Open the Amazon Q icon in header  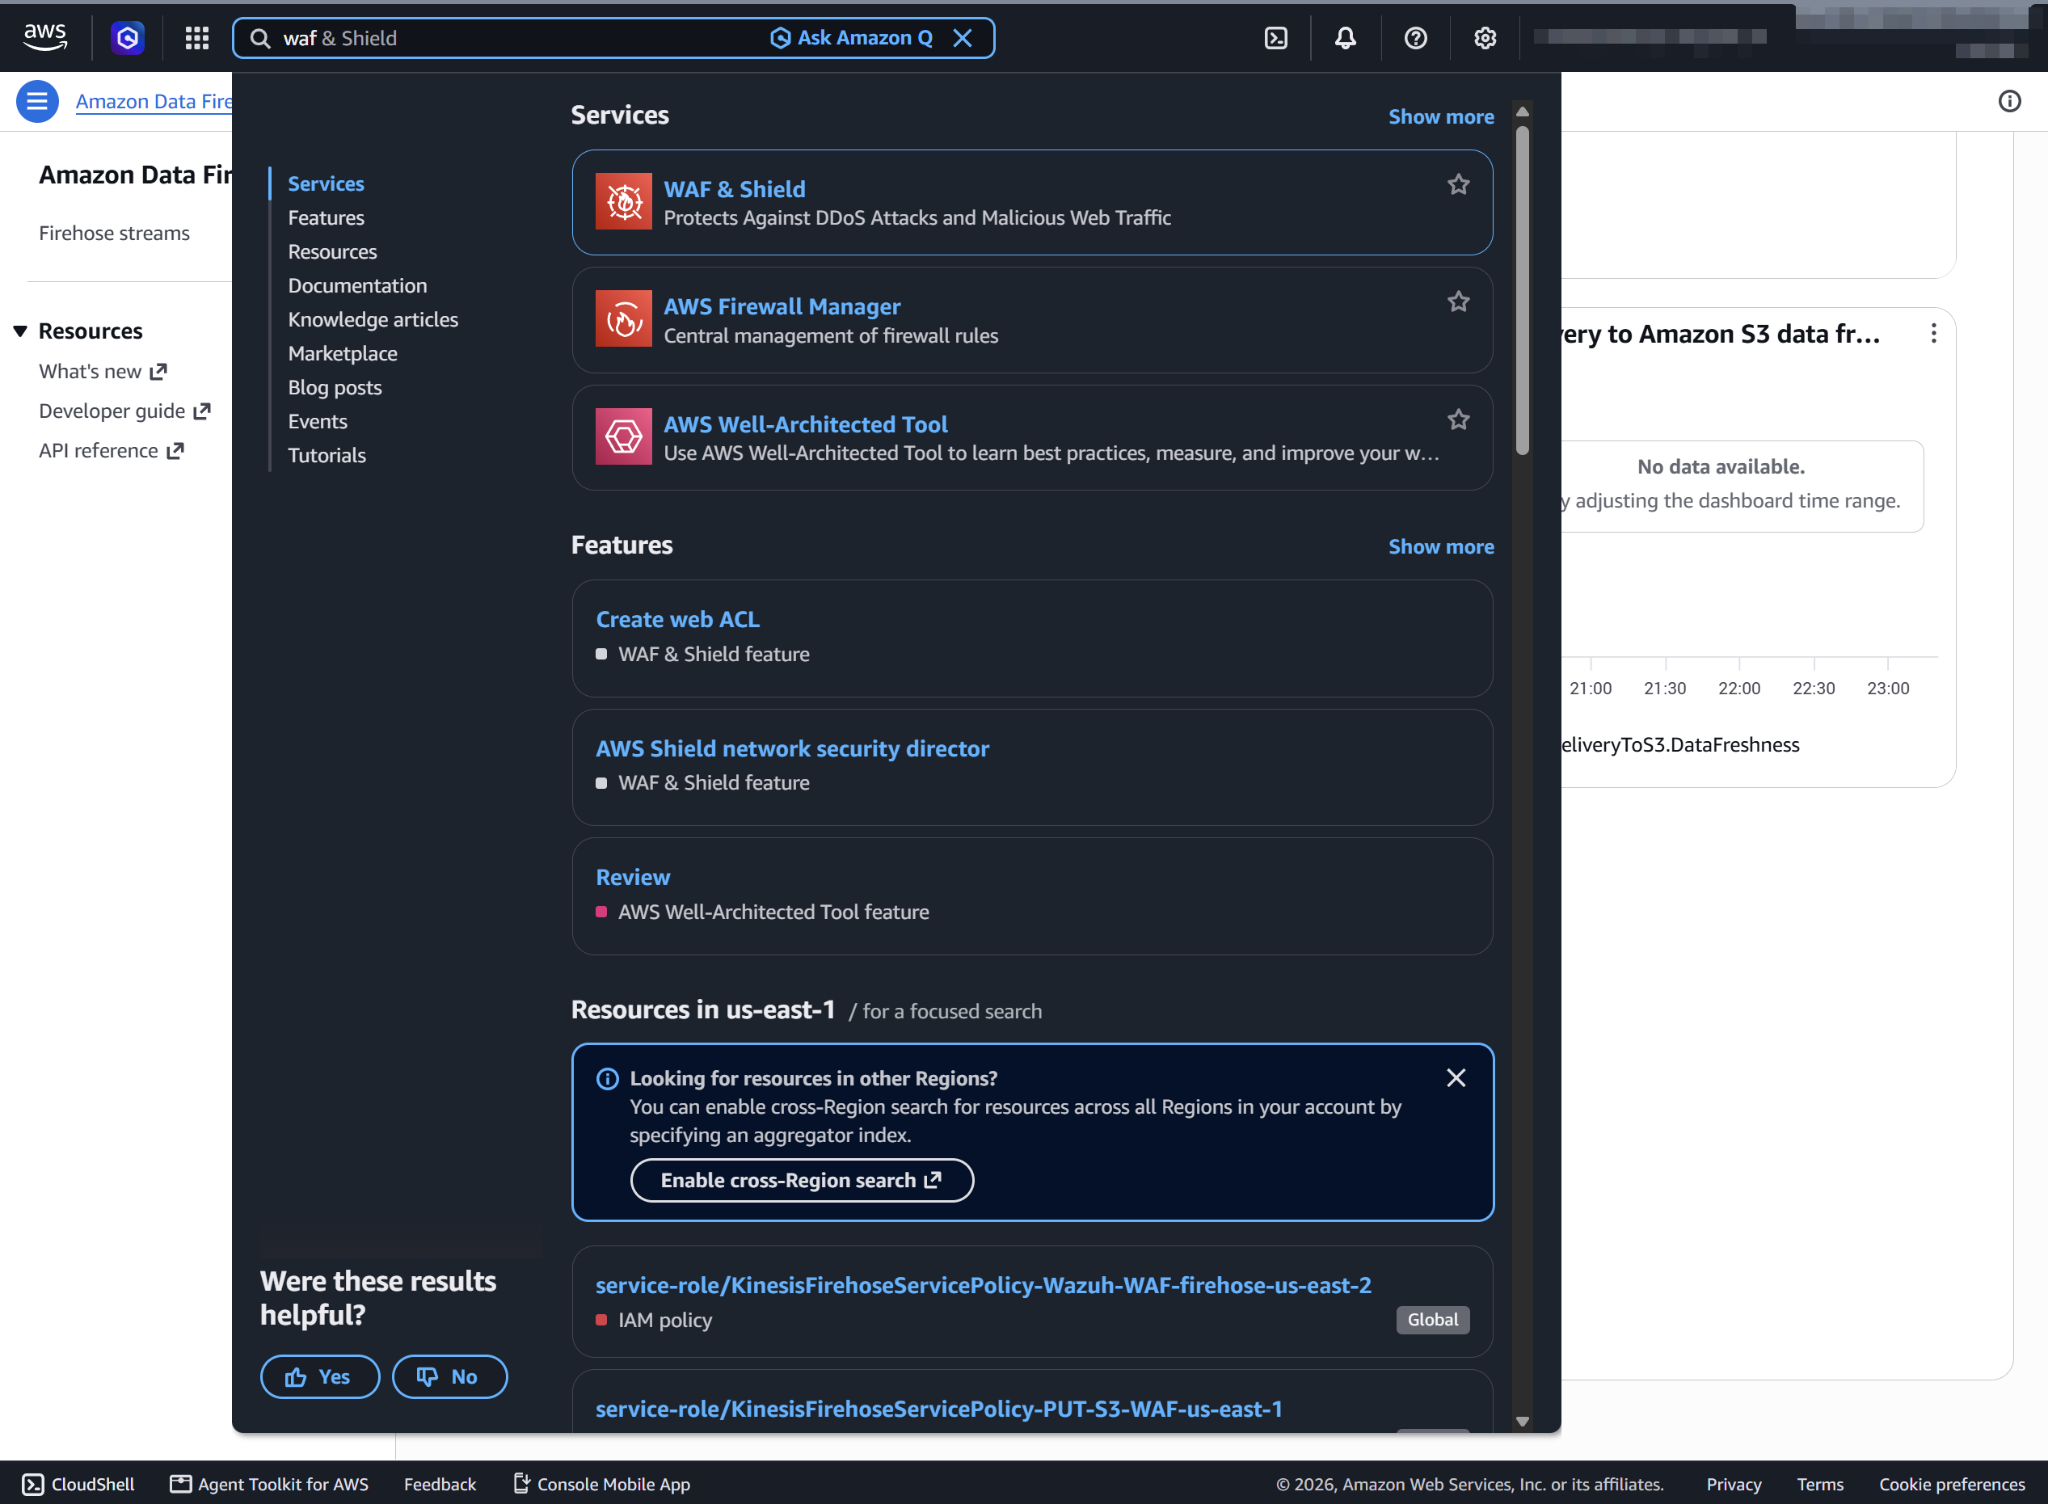(127, 38)
